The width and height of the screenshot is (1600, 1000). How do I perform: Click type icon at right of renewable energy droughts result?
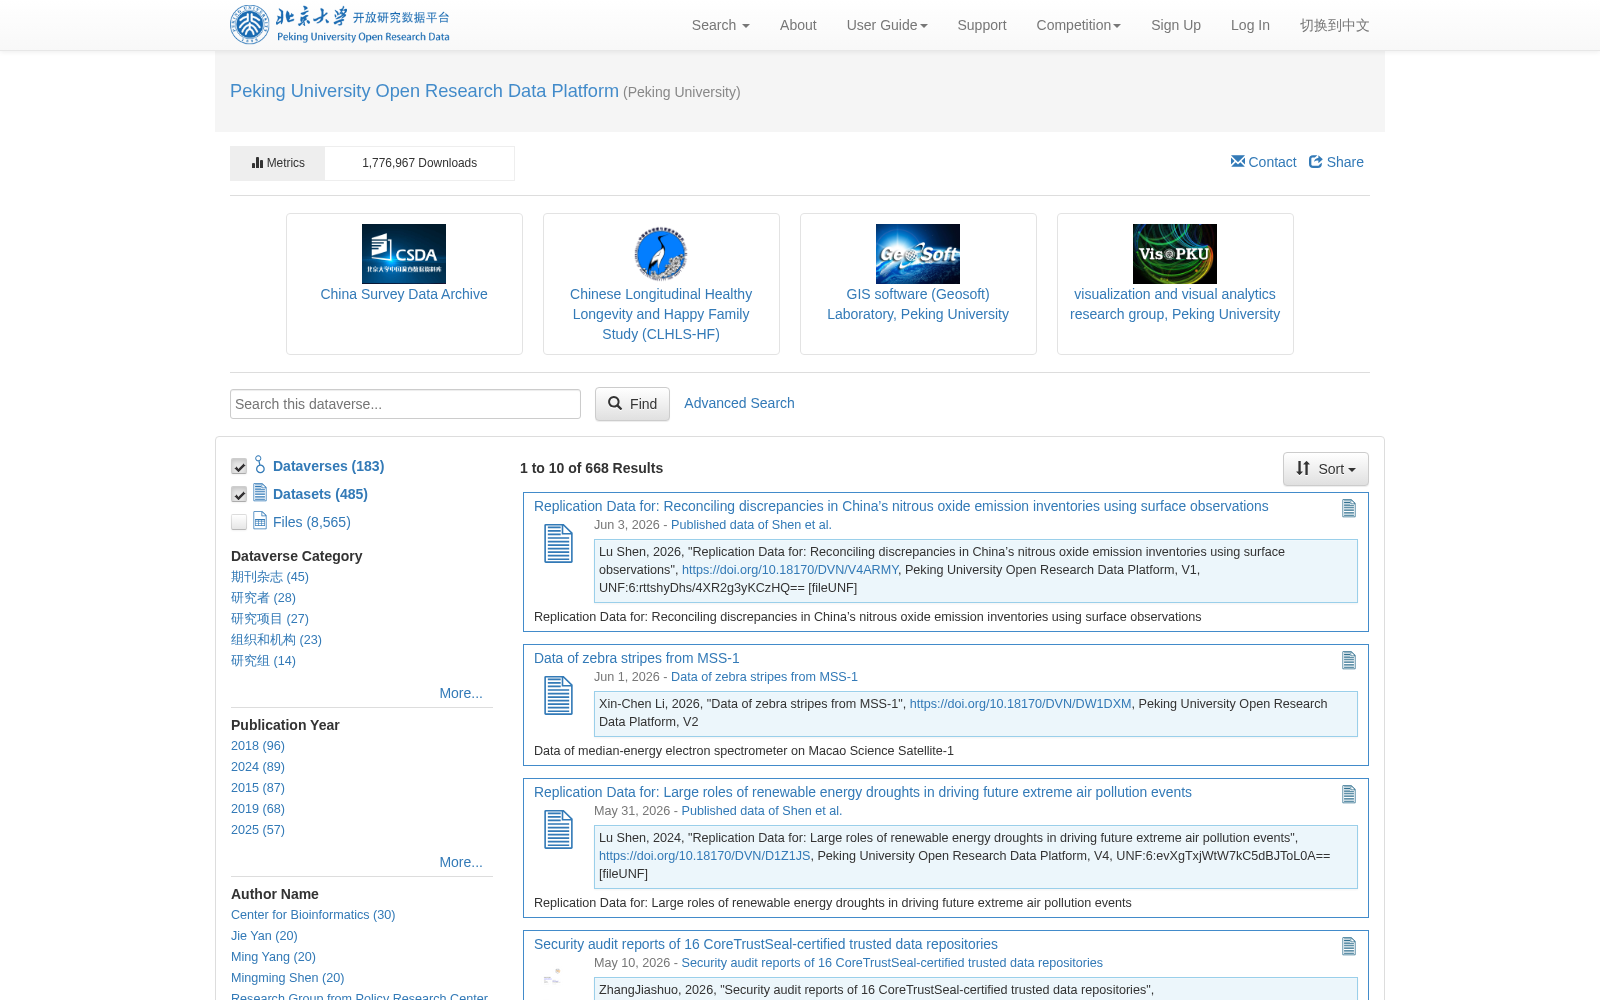coord(1349,794)
